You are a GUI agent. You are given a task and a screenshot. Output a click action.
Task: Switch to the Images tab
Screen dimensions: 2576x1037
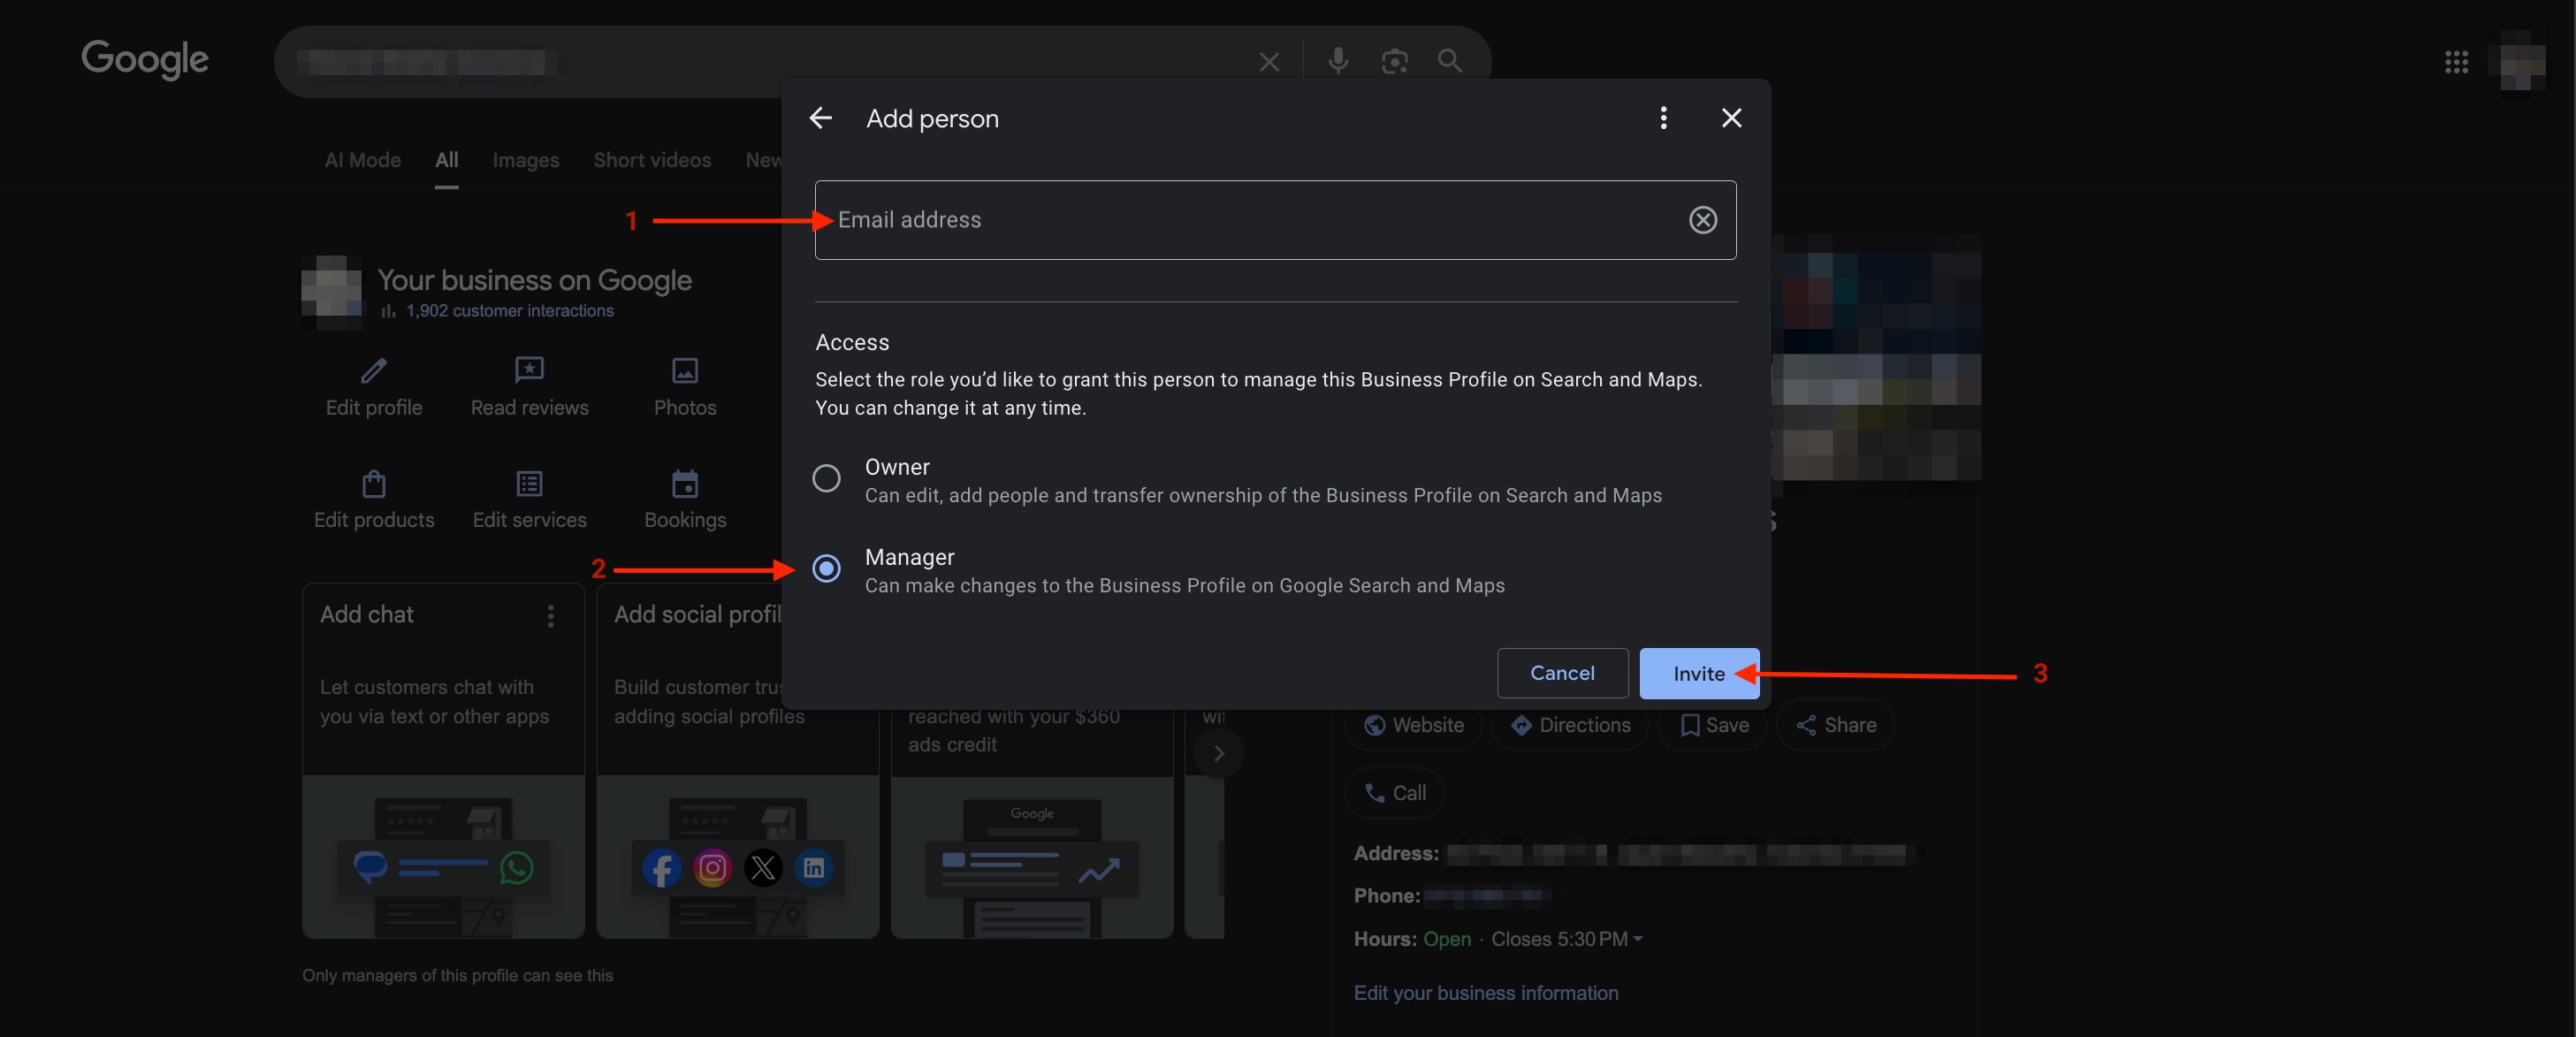click(525, 160)
